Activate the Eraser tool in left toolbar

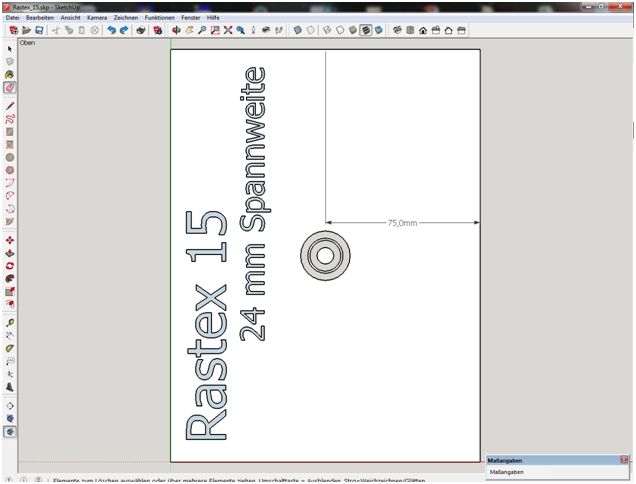[x=10, y=87]
